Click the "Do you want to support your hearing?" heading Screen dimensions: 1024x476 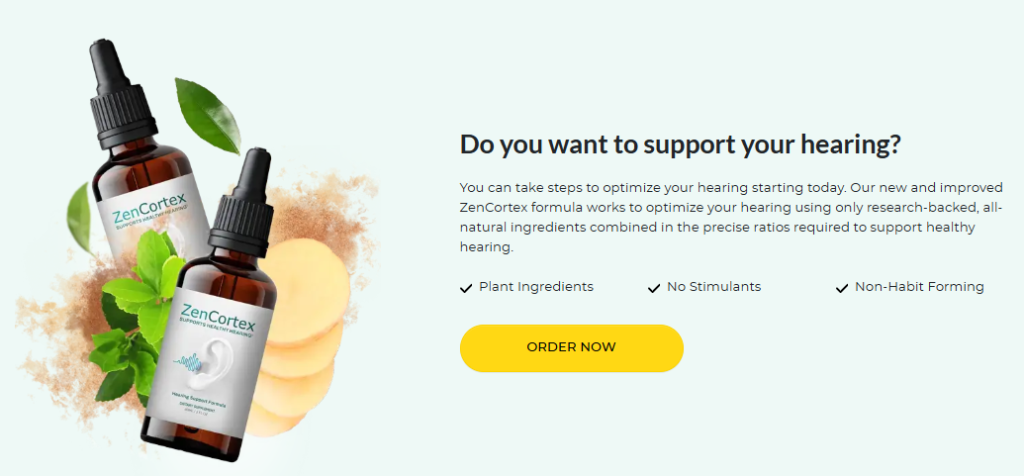tap(680, 145)
